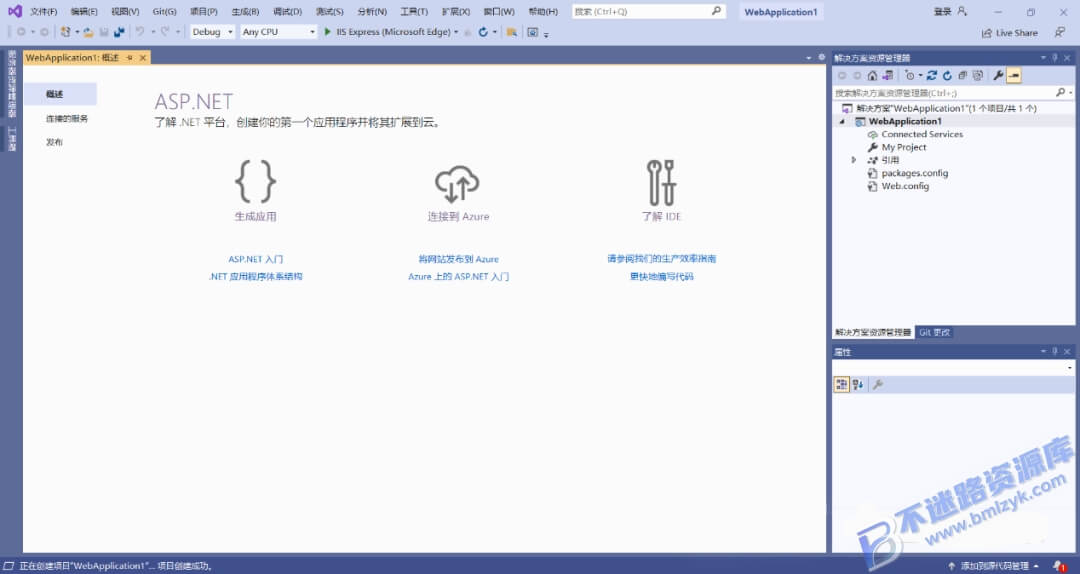Open the 编辑(E) menu

tap(84, 12)
